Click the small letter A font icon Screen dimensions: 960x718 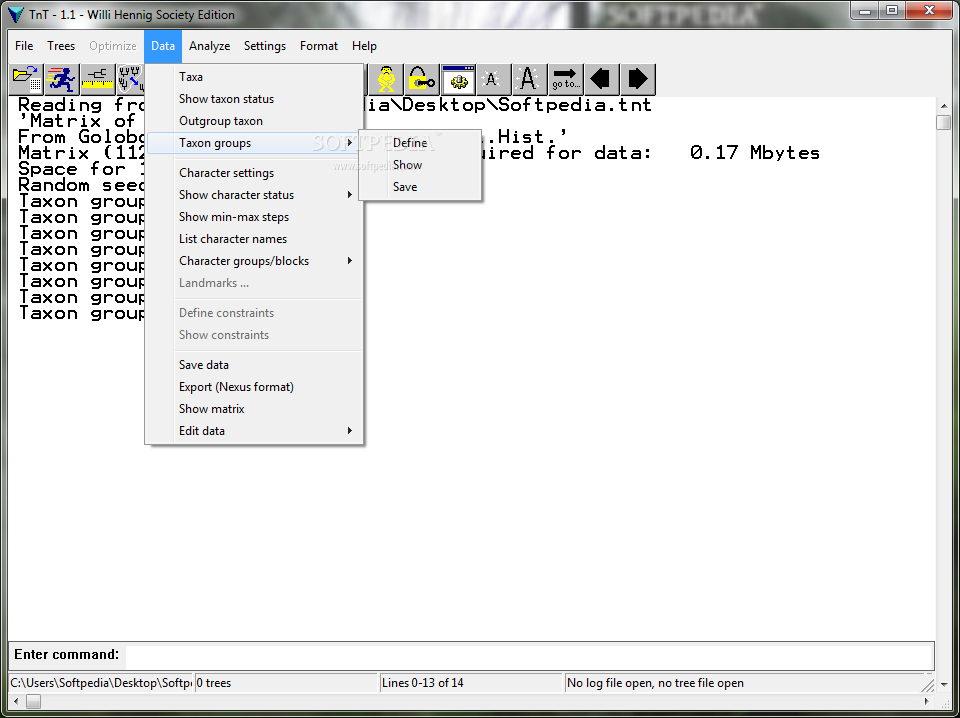[x=493, y=79]
